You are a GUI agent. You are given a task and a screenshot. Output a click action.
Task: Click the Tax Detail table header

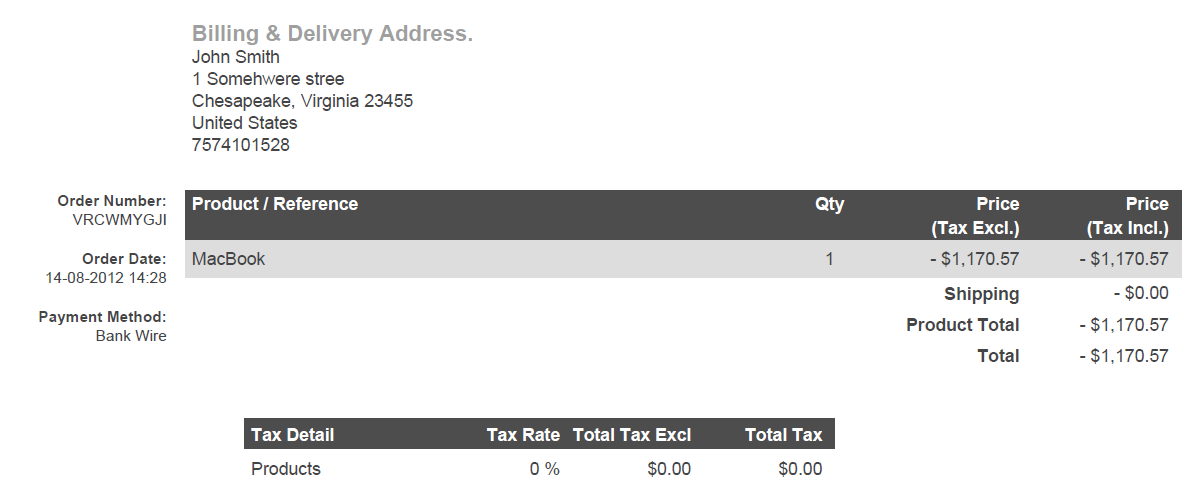pyautogui.click(x=293, y=435)
